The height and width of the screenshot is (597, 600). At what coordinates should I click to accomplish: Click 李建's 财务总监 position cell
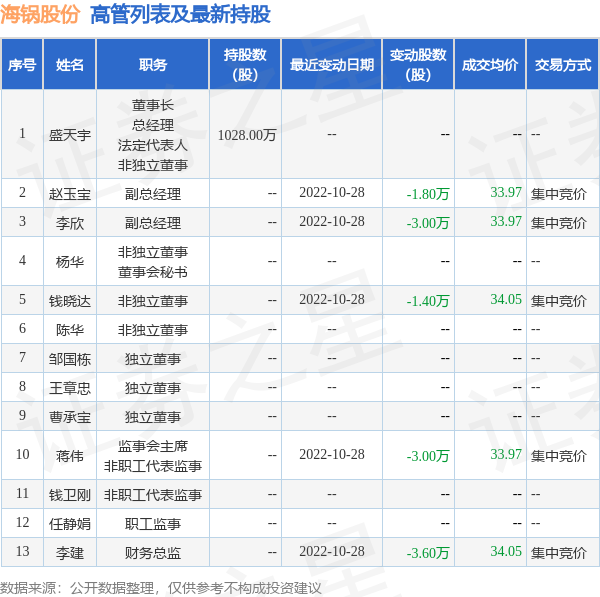pyautogui.click(x=153, y=552)
